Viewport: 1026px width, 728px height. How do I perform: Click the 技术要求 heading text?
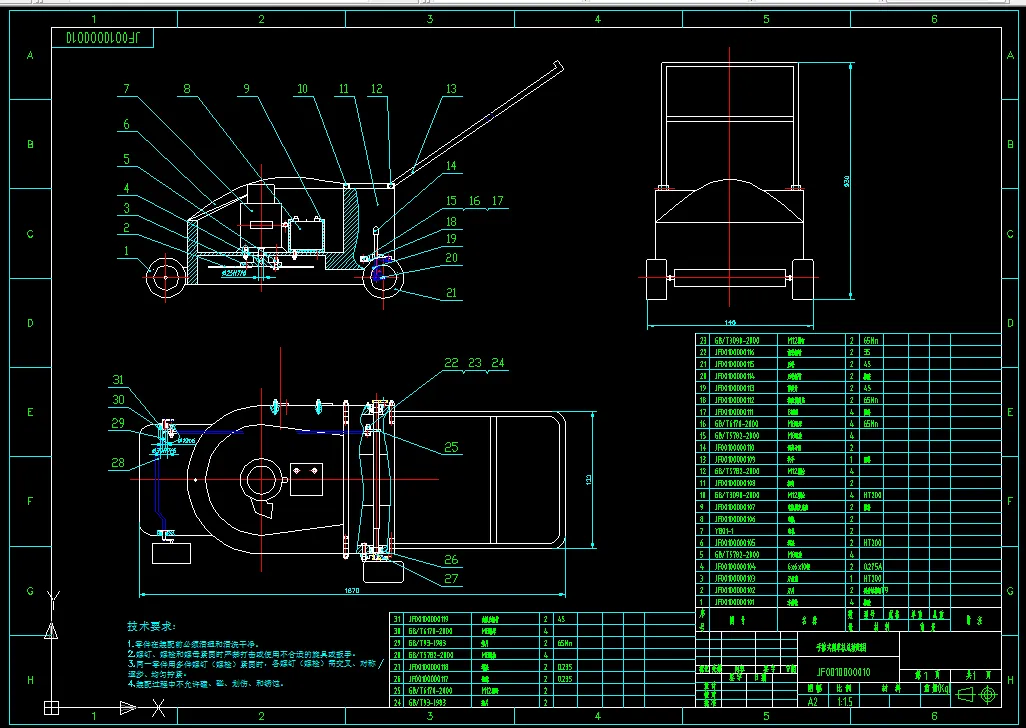pos(151,627)
